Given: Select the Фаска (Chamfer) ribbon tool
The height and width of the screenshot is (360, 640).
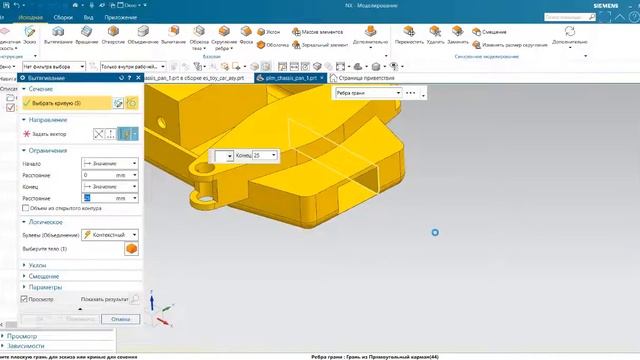Looking at the screenshot, I should (246, 35).
